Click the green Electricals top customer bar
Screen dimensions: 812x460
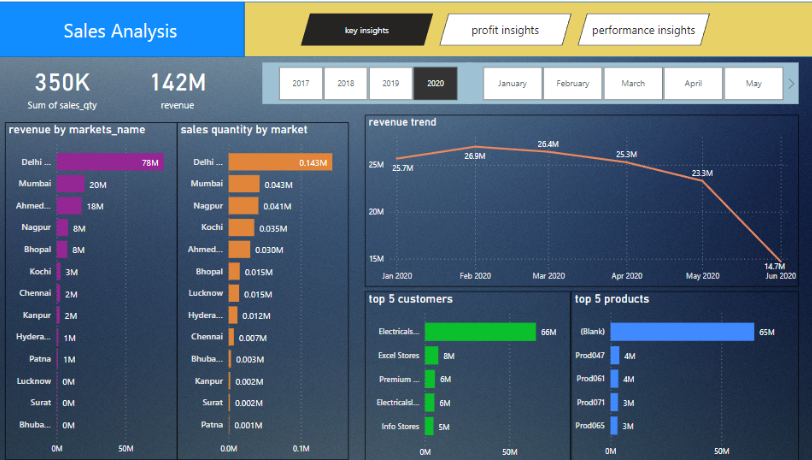coord(480,332)
